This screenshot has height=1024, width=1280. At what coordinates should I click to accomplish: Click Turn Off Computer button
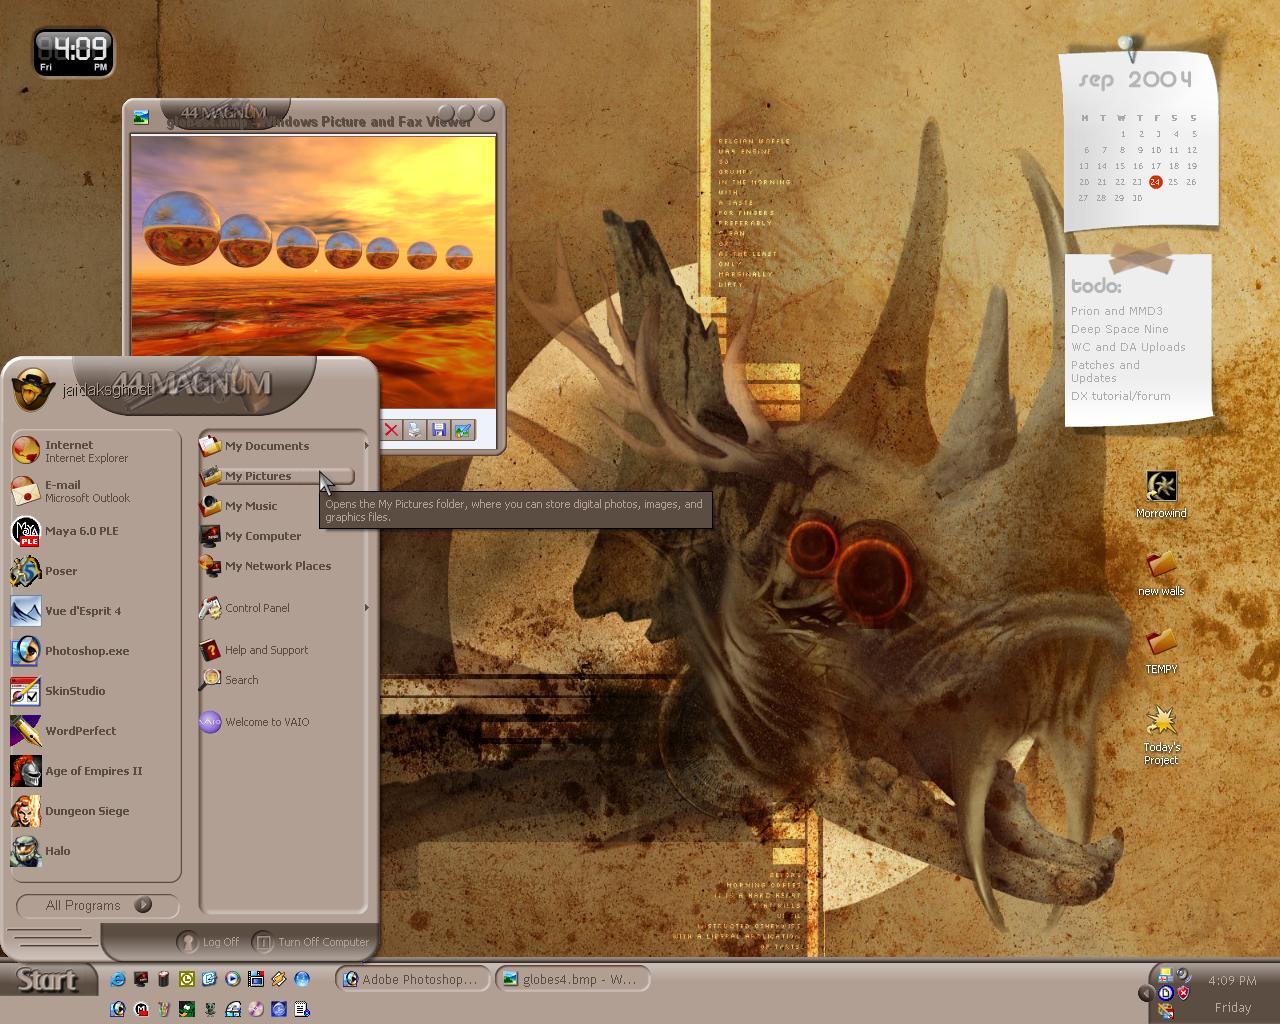pyautogui.click(x=312, y=942)
